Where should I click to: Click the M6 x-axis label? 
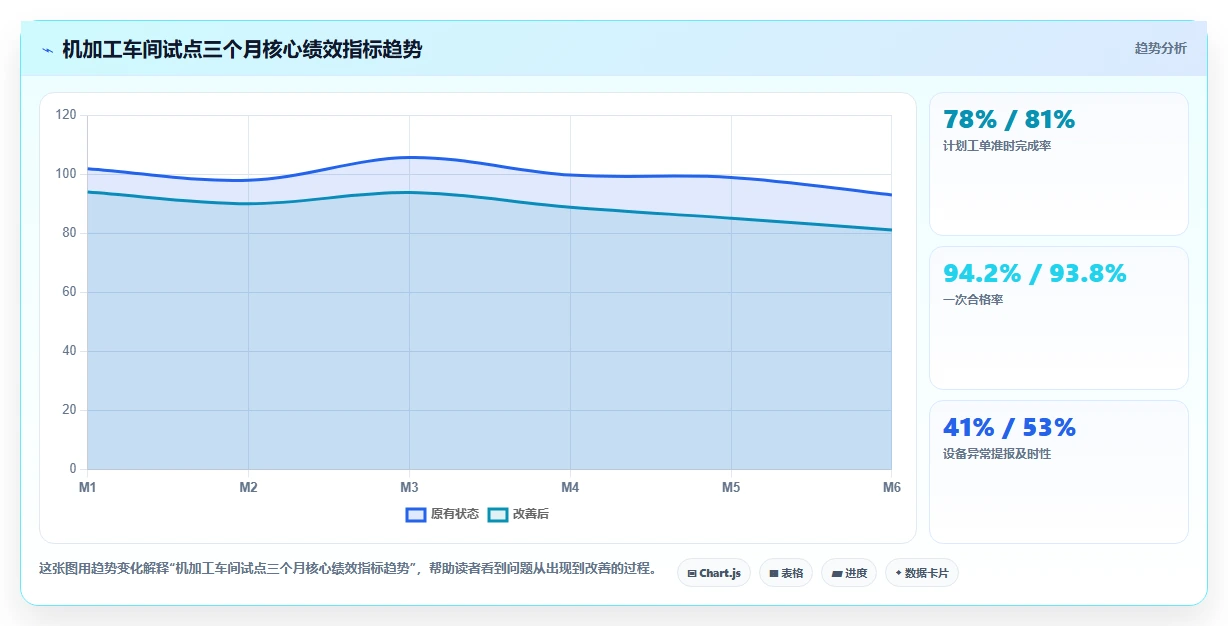tap(892, 487)
